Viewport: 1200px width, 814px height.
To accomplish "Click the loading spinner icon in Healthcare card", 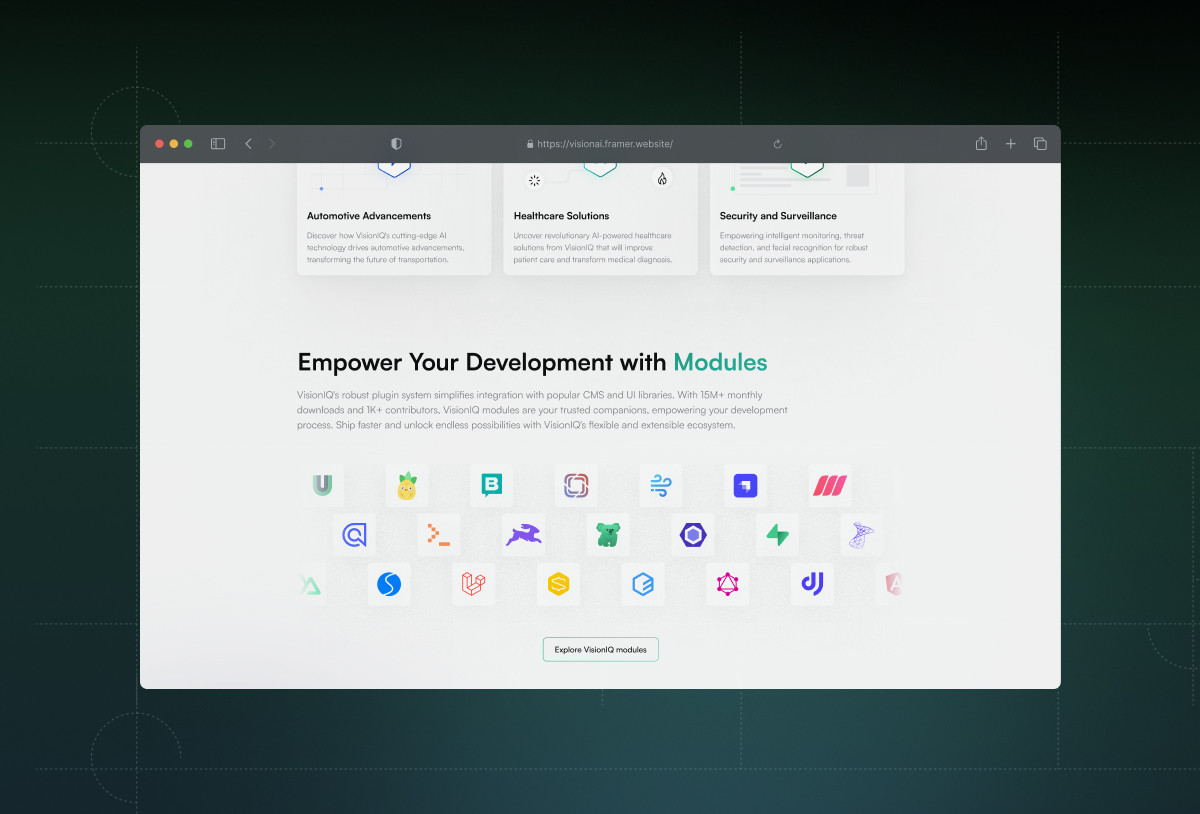I will pos(534,181).
